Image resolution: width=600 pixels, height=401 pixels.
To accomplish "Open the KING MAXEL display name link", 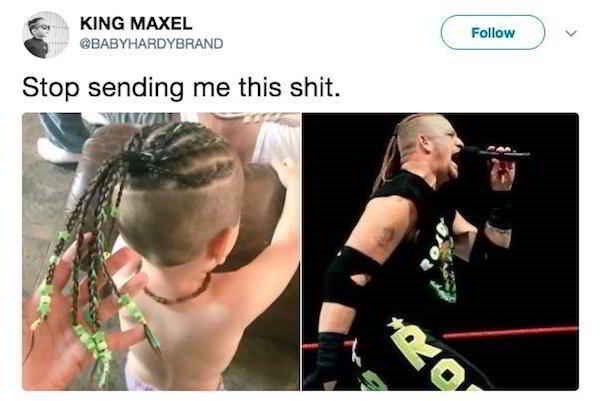I will click(x=136, y=23).
